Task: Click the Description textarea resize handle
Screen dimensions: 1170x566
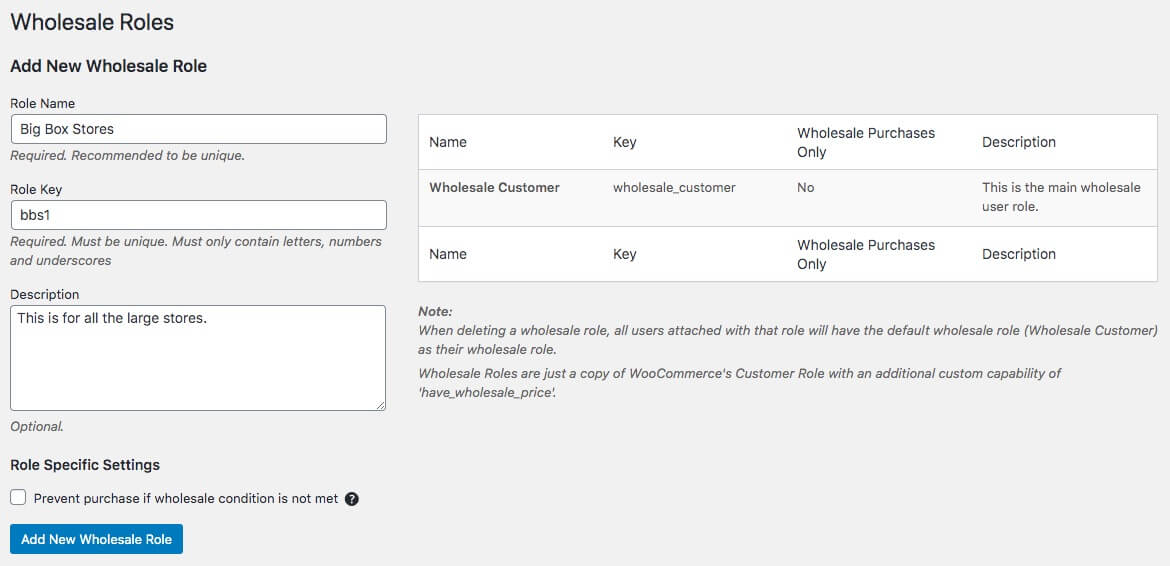Action: [380, 405]
